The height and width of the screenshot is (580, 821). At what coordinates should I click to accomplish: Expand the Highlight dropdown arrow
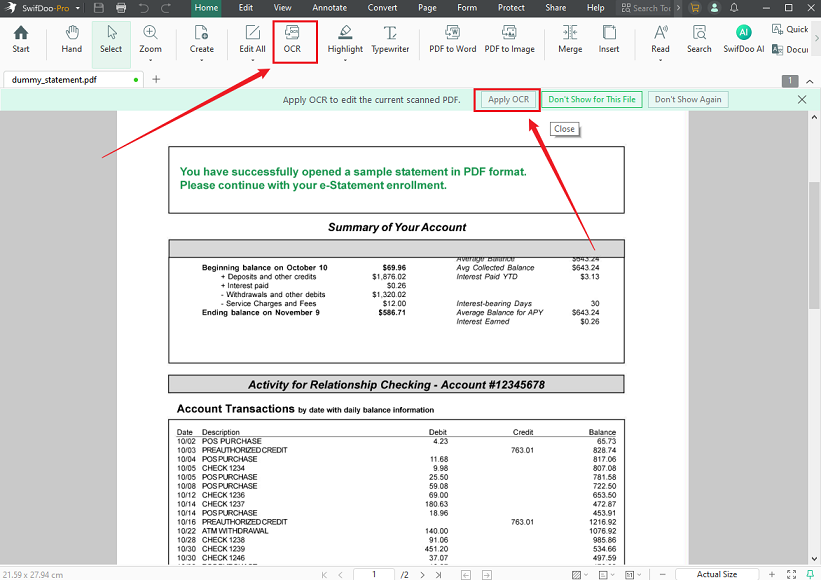[x=345, y=60]
